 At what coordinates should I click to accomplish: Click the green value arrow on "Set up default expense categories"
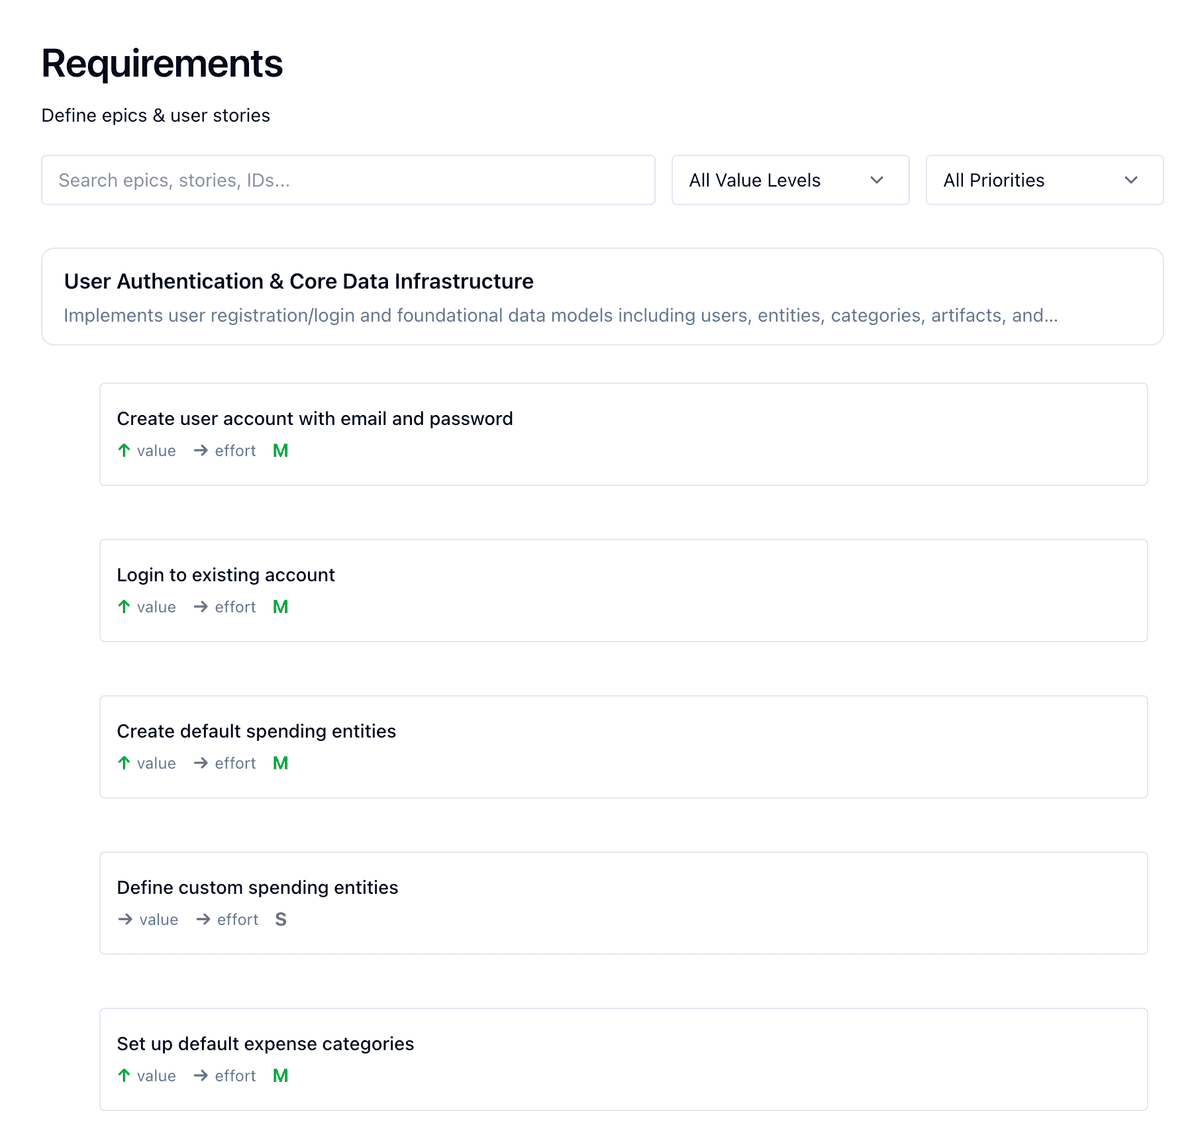[123, 1075]
